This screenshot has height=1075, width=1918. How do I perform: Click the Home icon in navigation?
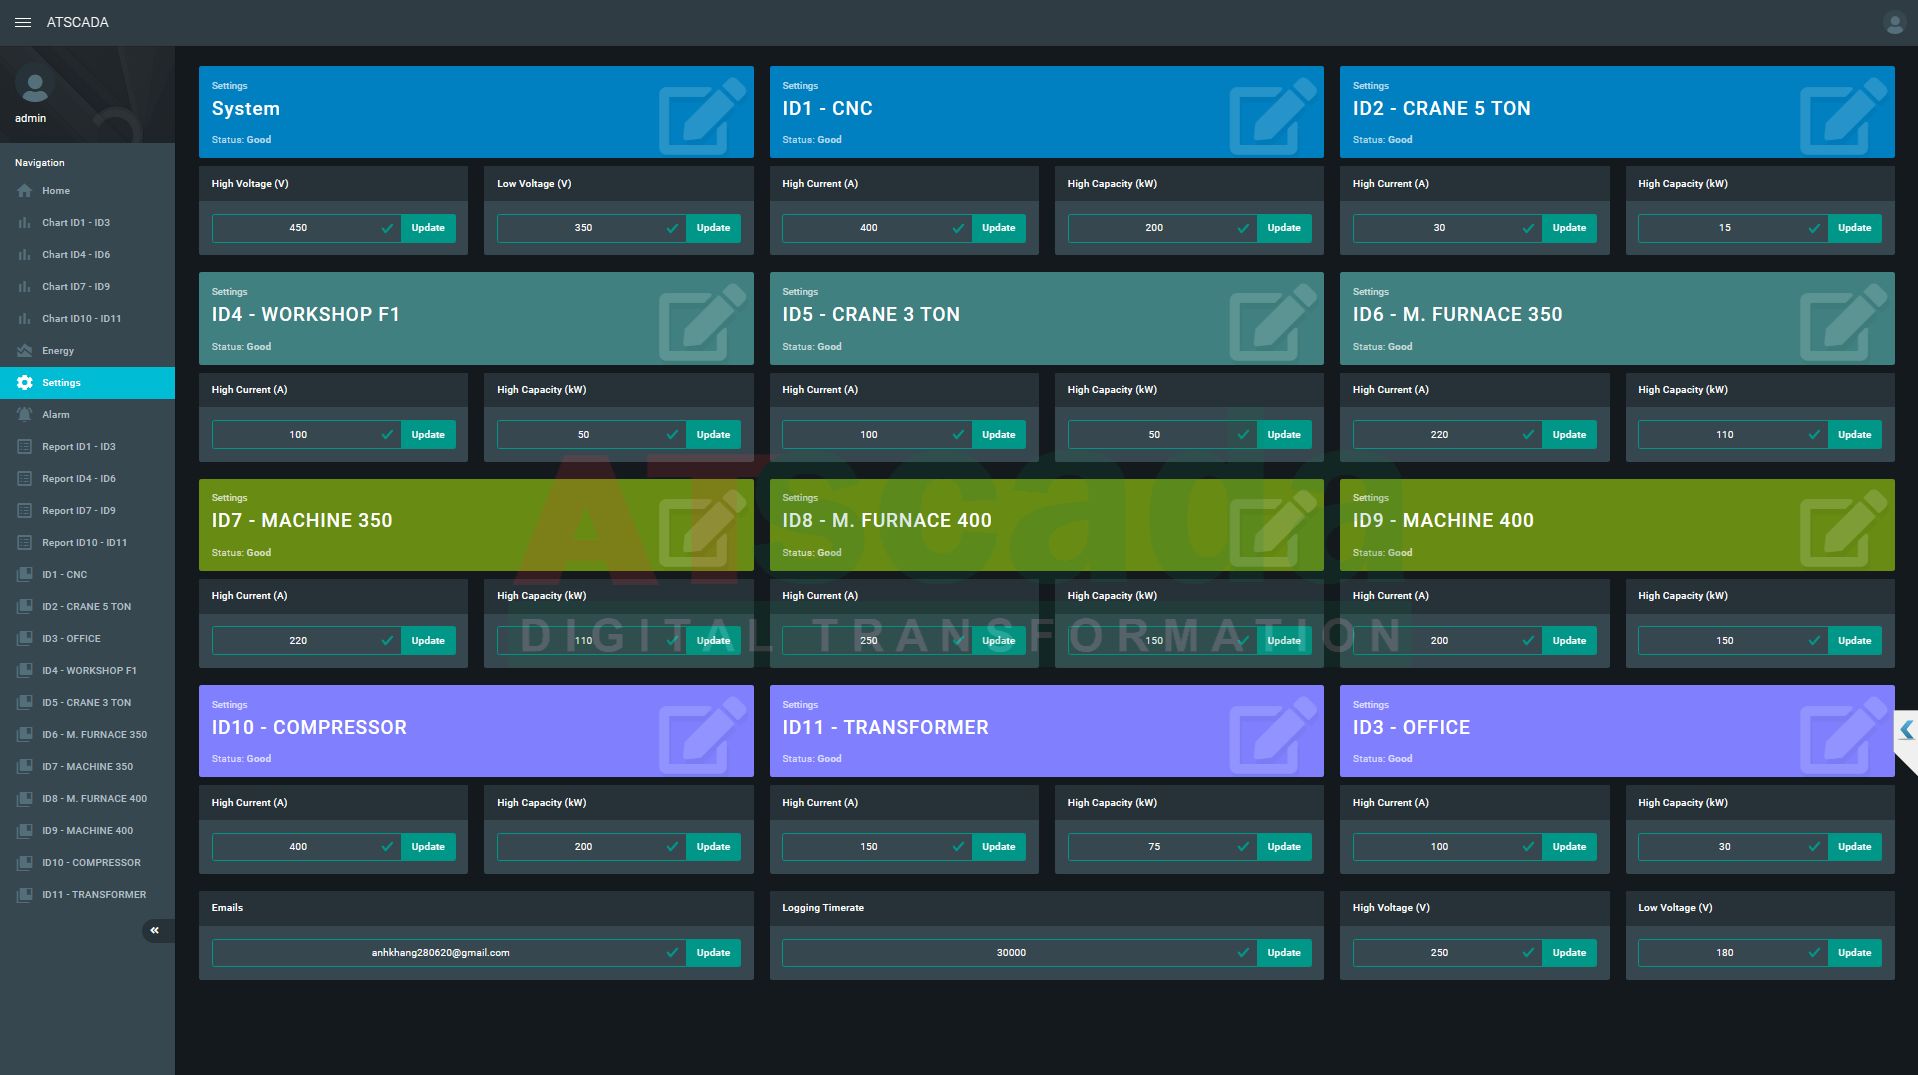(25, 191)
